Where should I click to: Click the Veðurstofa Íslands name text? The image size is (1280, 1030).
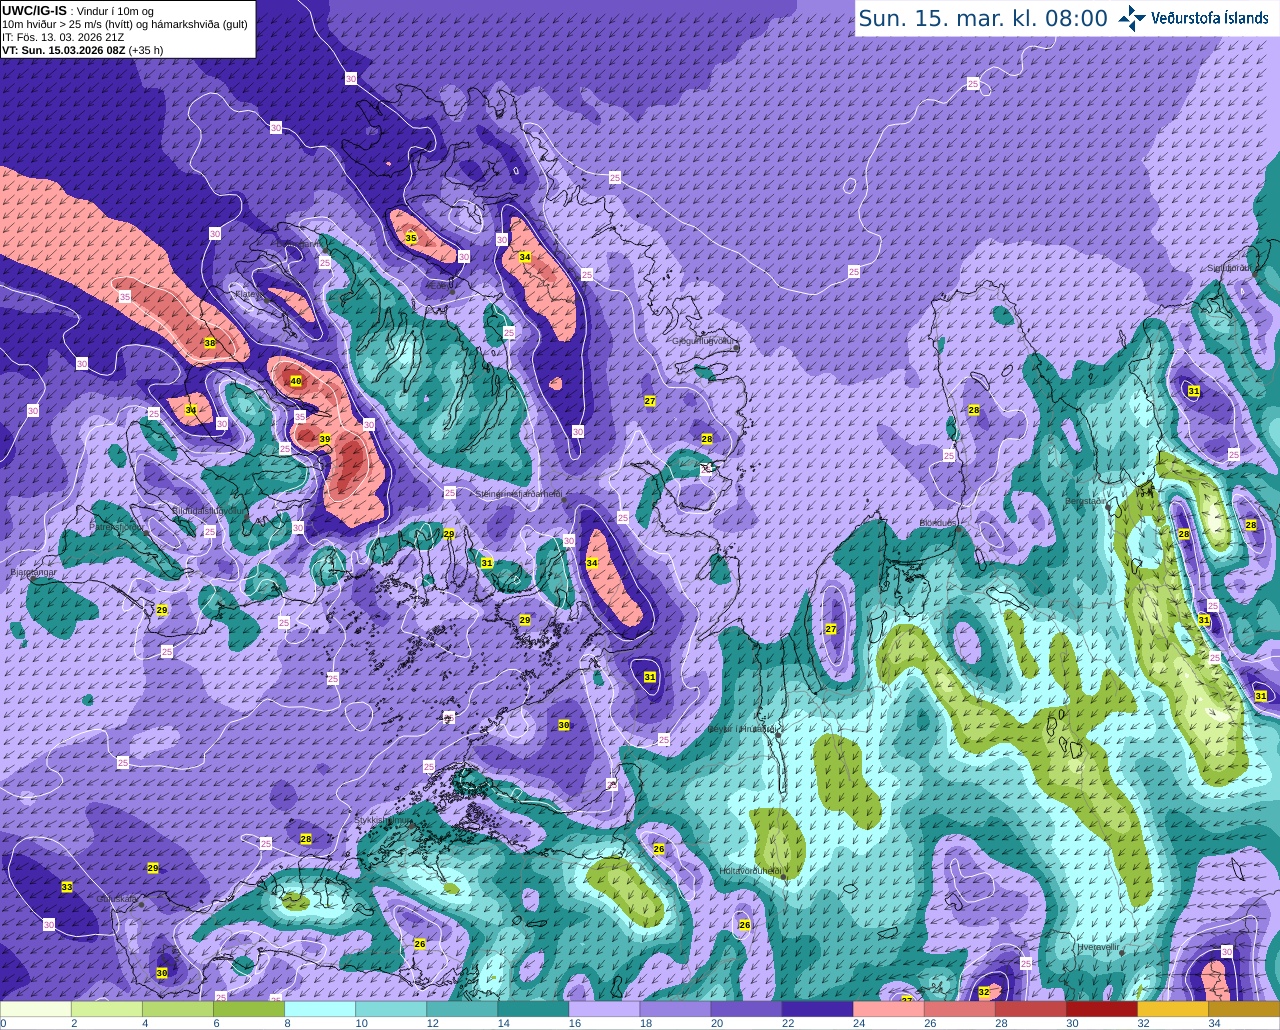tap(1209, 18)
